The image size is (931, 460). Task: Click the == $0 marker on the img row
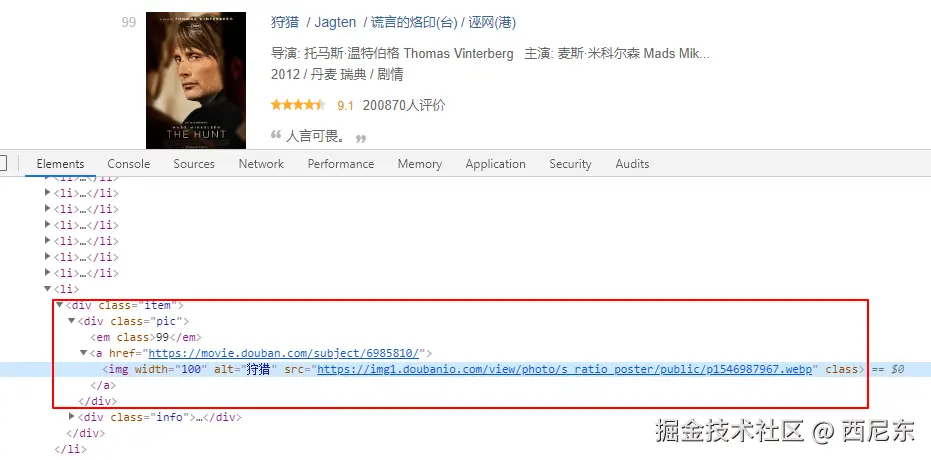coord(888,369)
